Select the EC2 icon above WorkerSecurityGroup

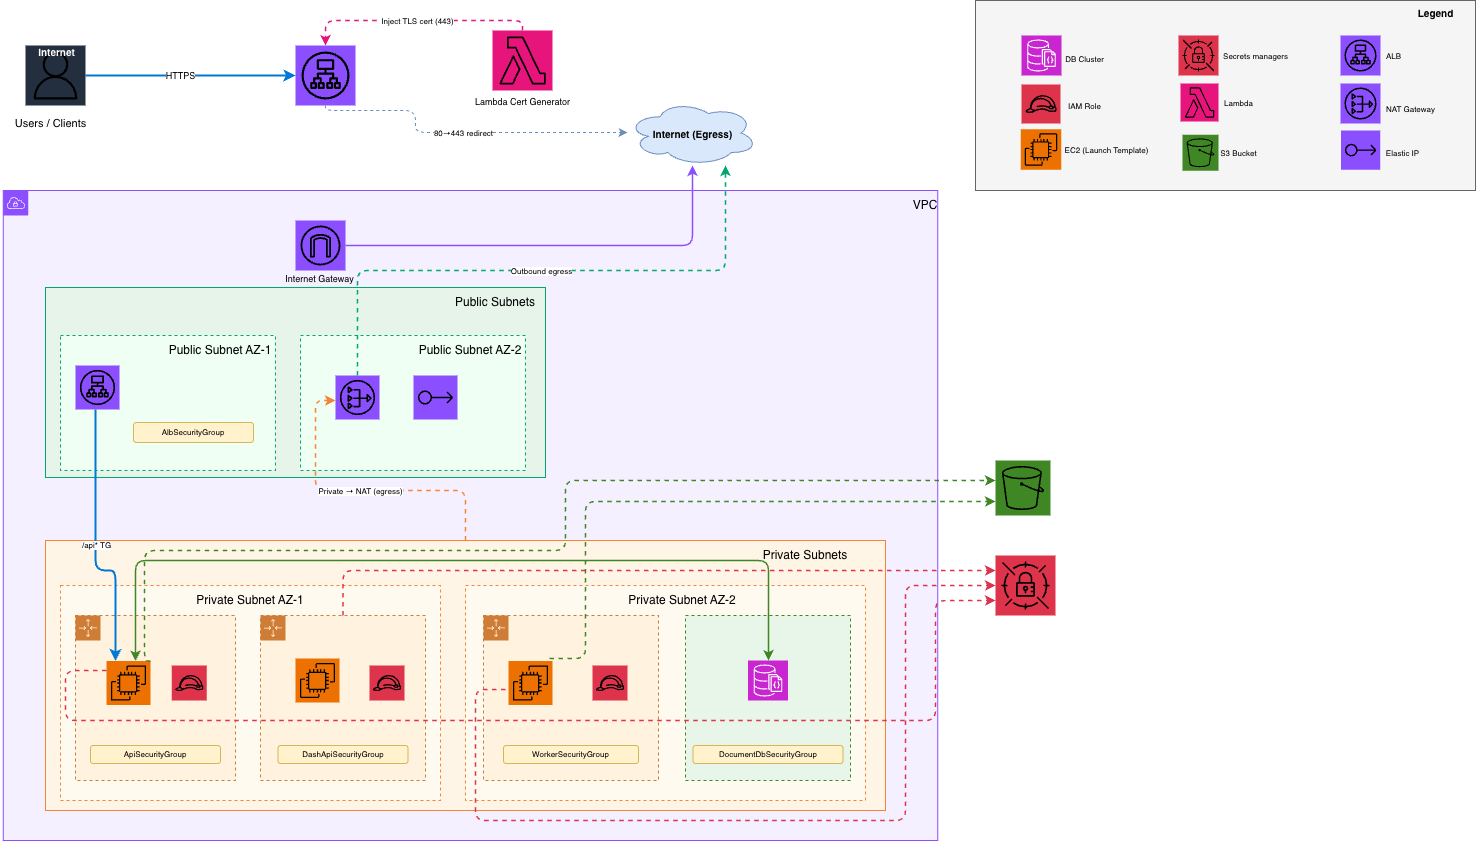click(x=530, y=682)
